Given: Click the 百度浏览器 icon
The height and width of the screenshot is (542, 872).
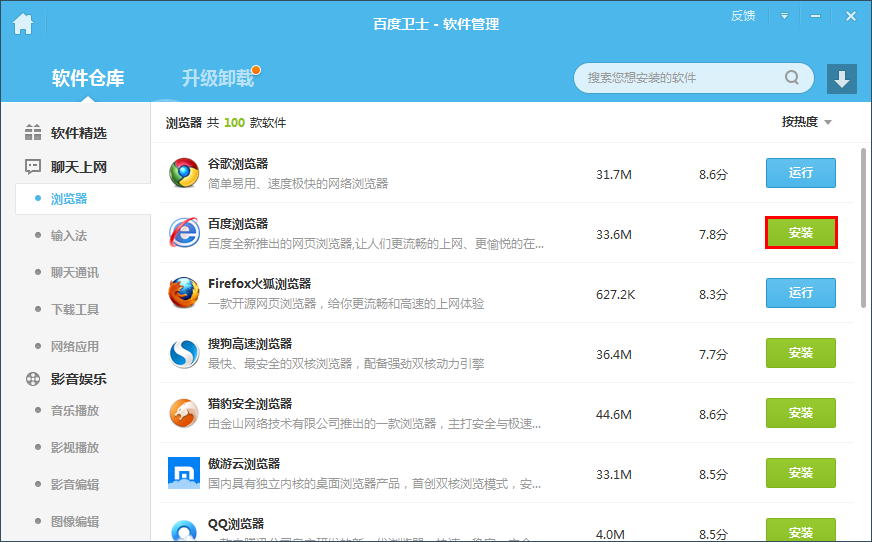Looking at the screenshot, I should [184, 233].
